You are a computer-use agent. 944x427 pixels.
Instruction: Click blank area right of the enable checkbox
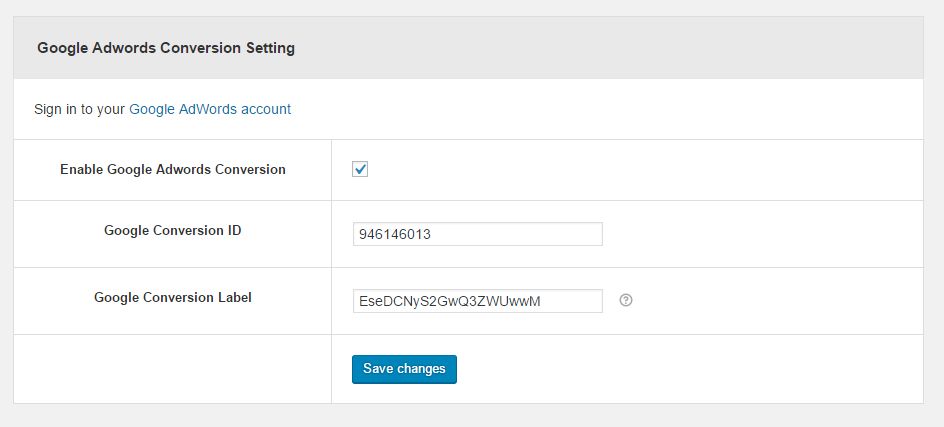(640, 169)
